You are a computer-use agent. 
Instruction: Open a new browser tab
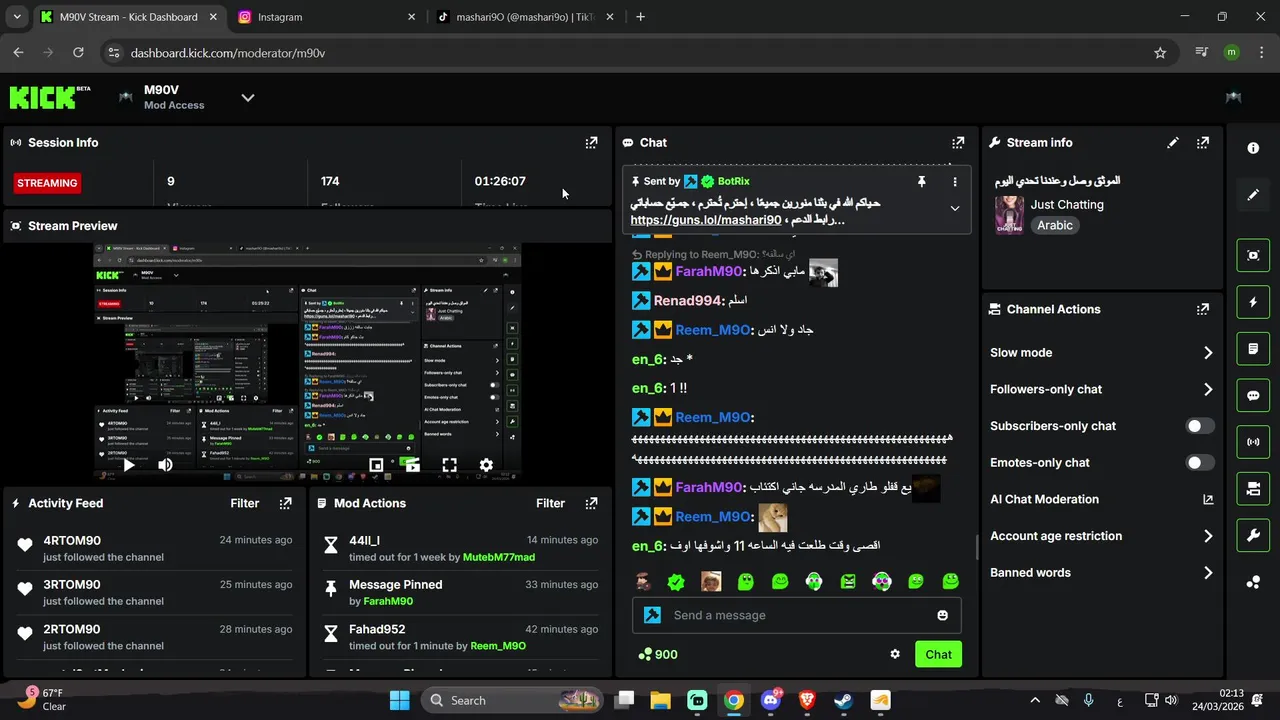[640, 17]
